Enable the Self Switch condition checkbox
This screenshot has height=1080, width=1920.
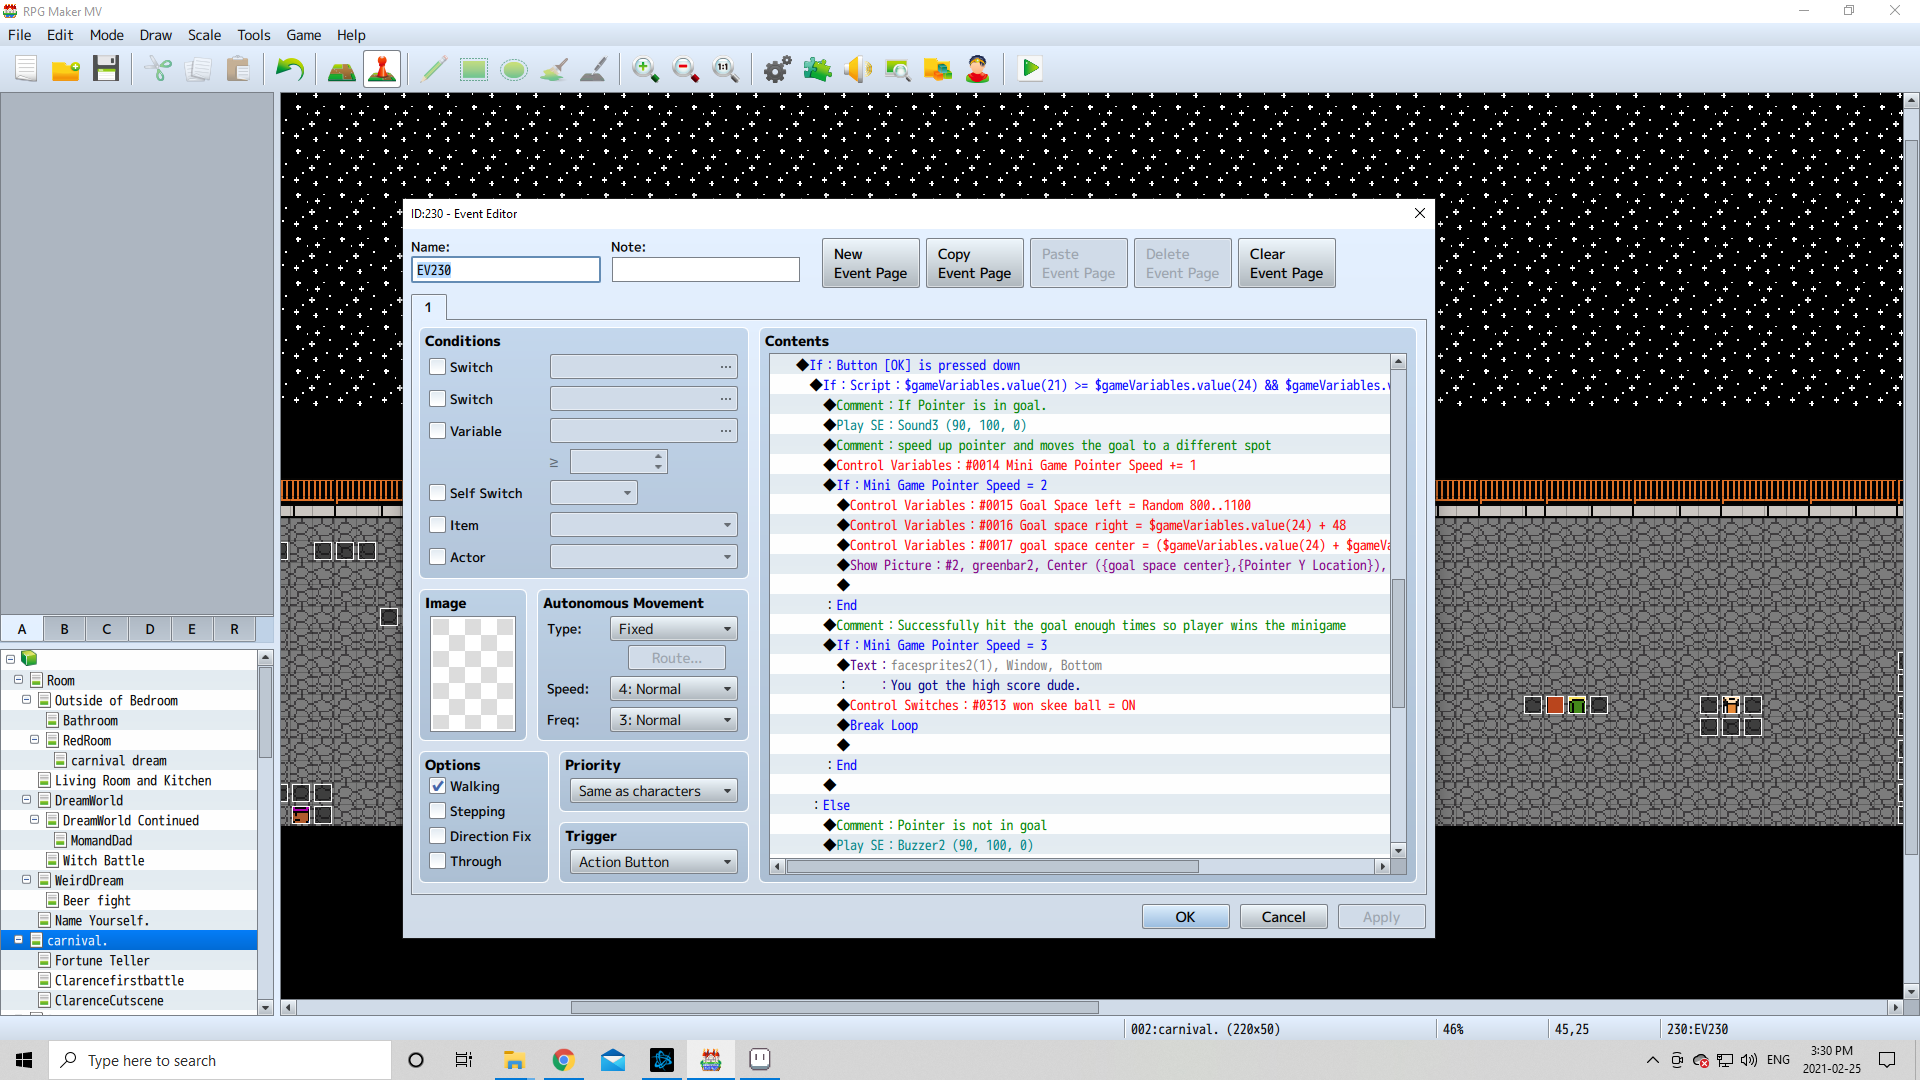[x=437, y=493]
